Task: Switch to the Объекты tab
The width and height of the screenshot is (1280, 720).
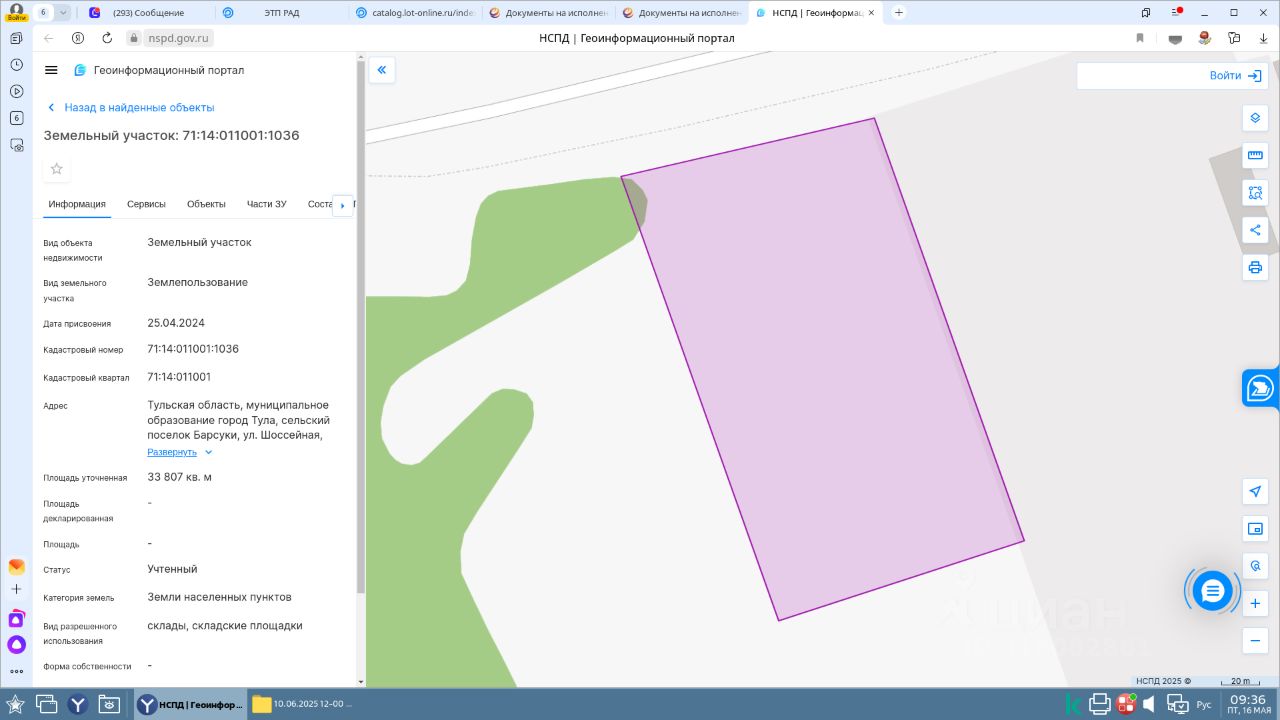Action: point(206,204)
